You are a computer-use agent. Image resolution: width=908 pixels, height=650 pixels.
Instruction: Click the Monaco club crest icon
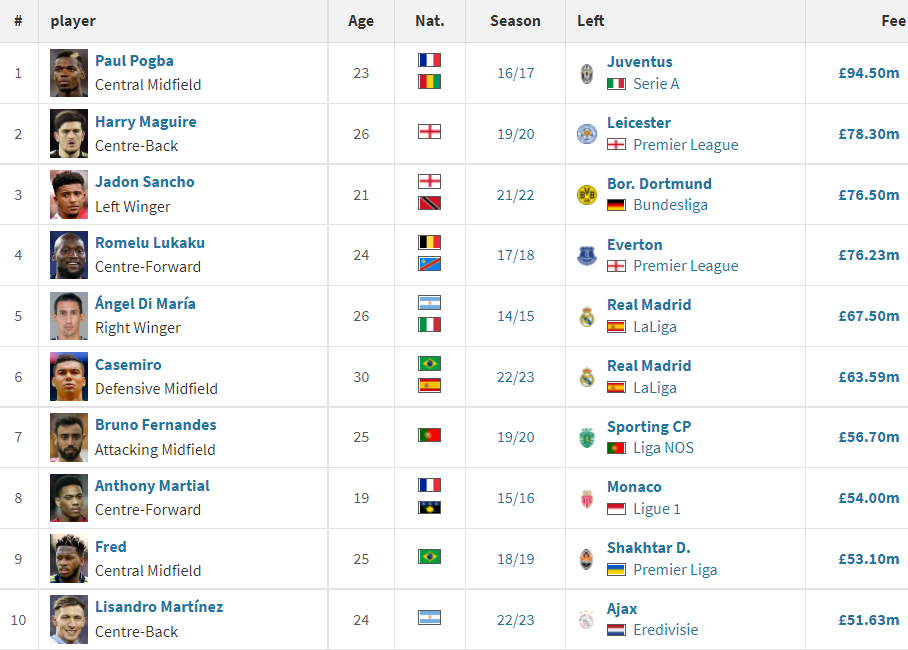coord(587,498)
